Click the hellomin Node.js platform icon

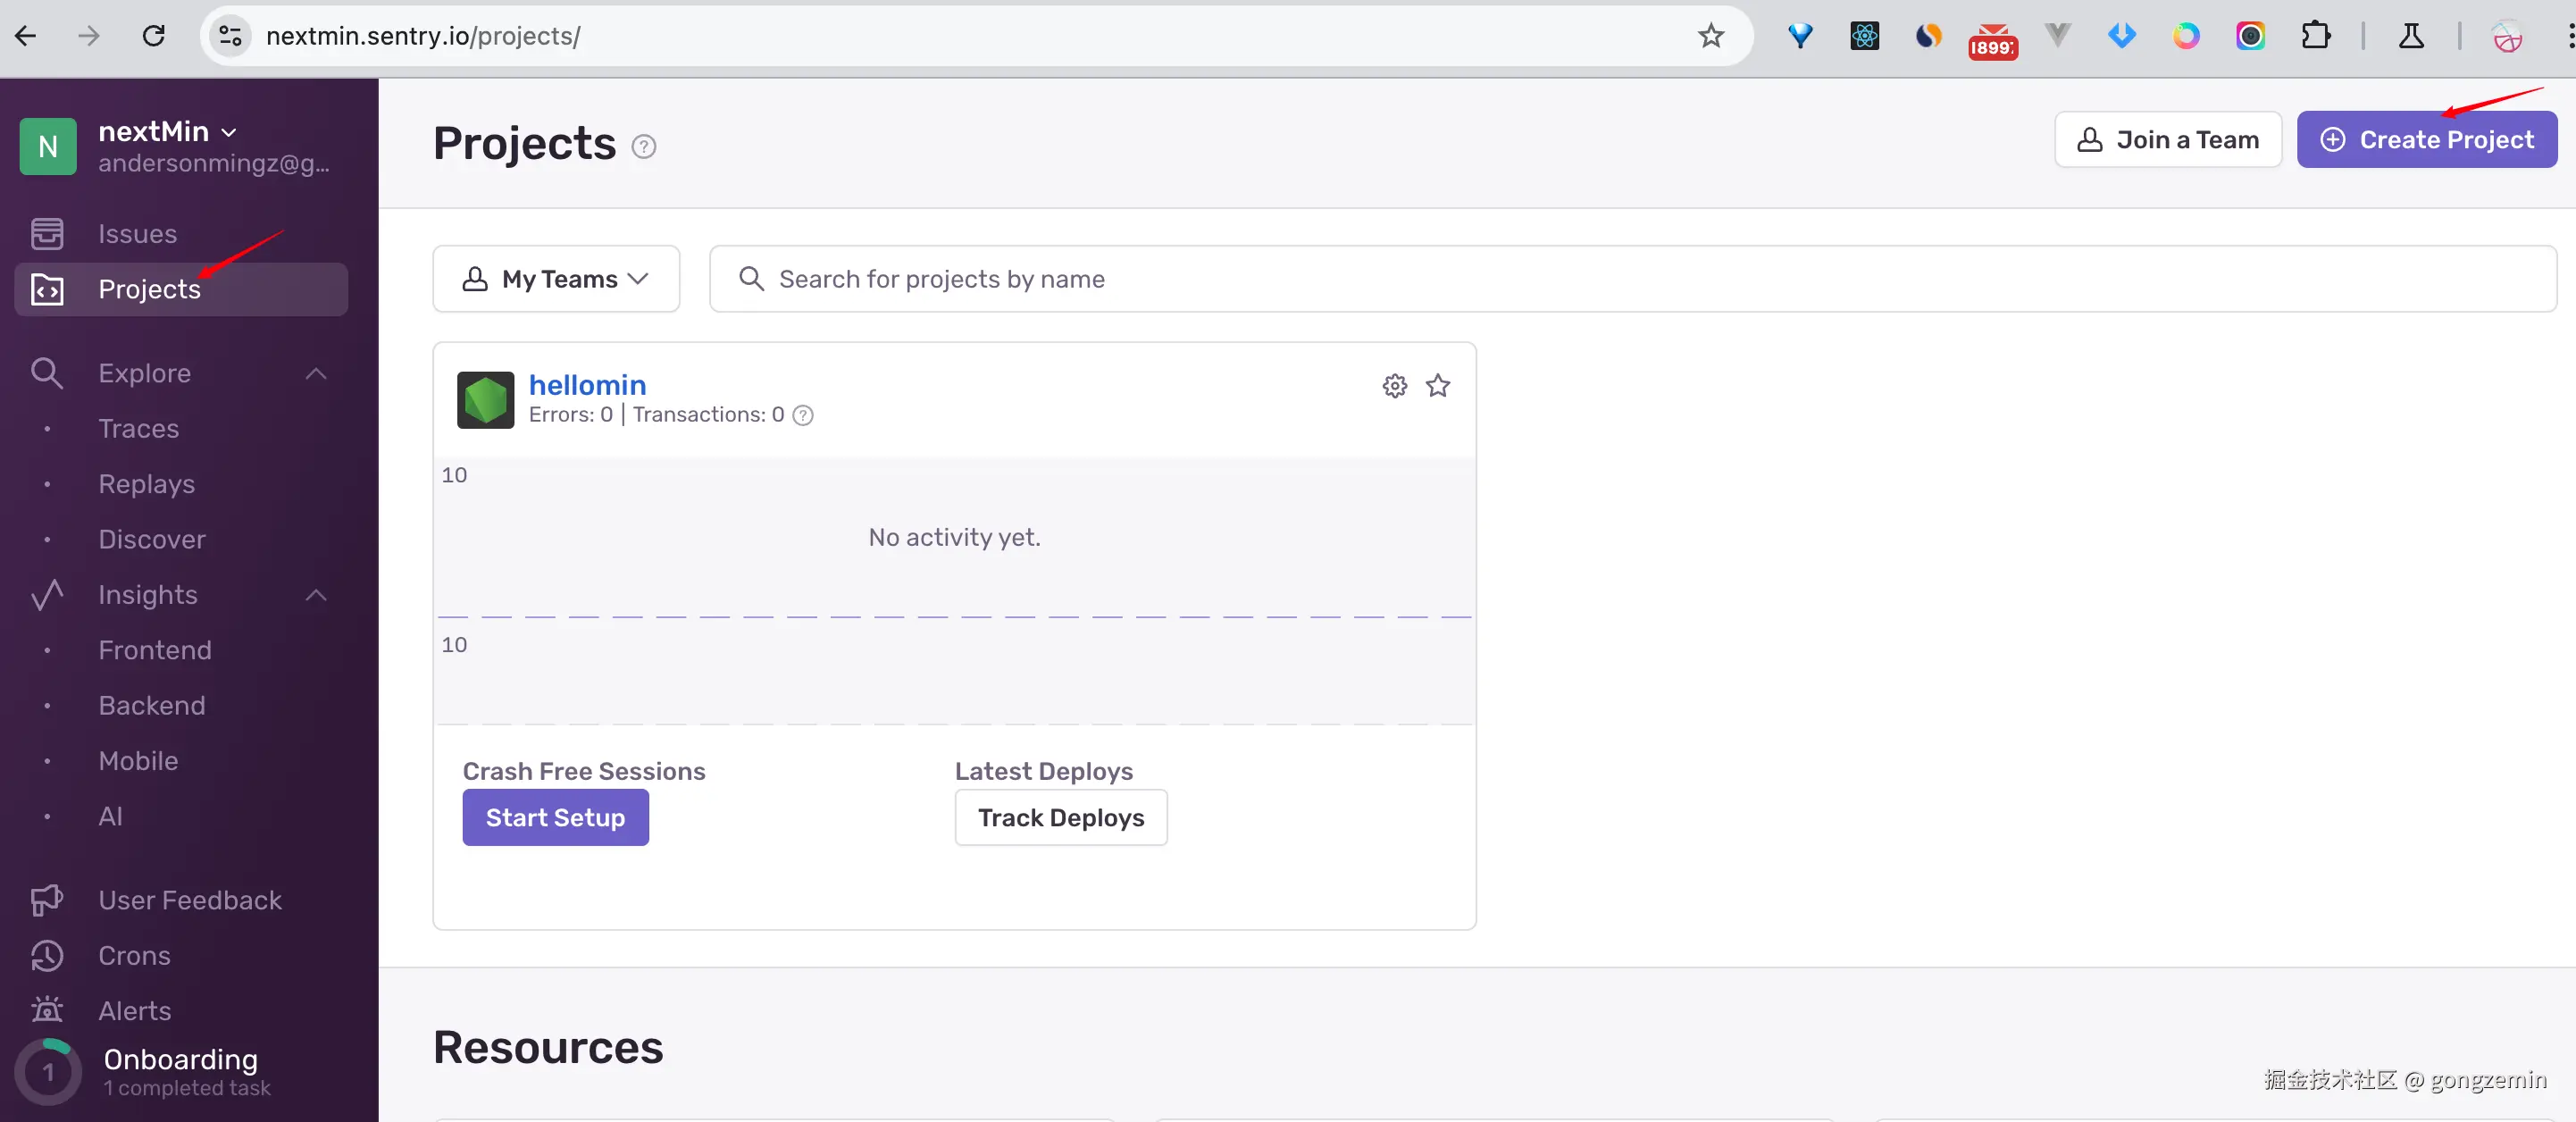point(485,400)
